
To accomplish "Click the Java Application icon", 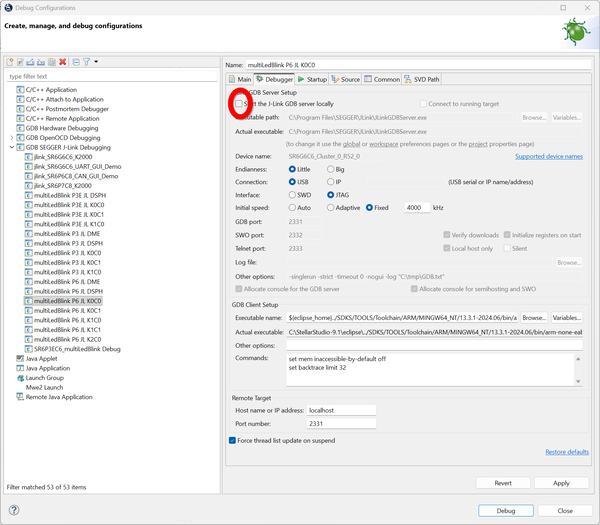I will pos(20,368).
